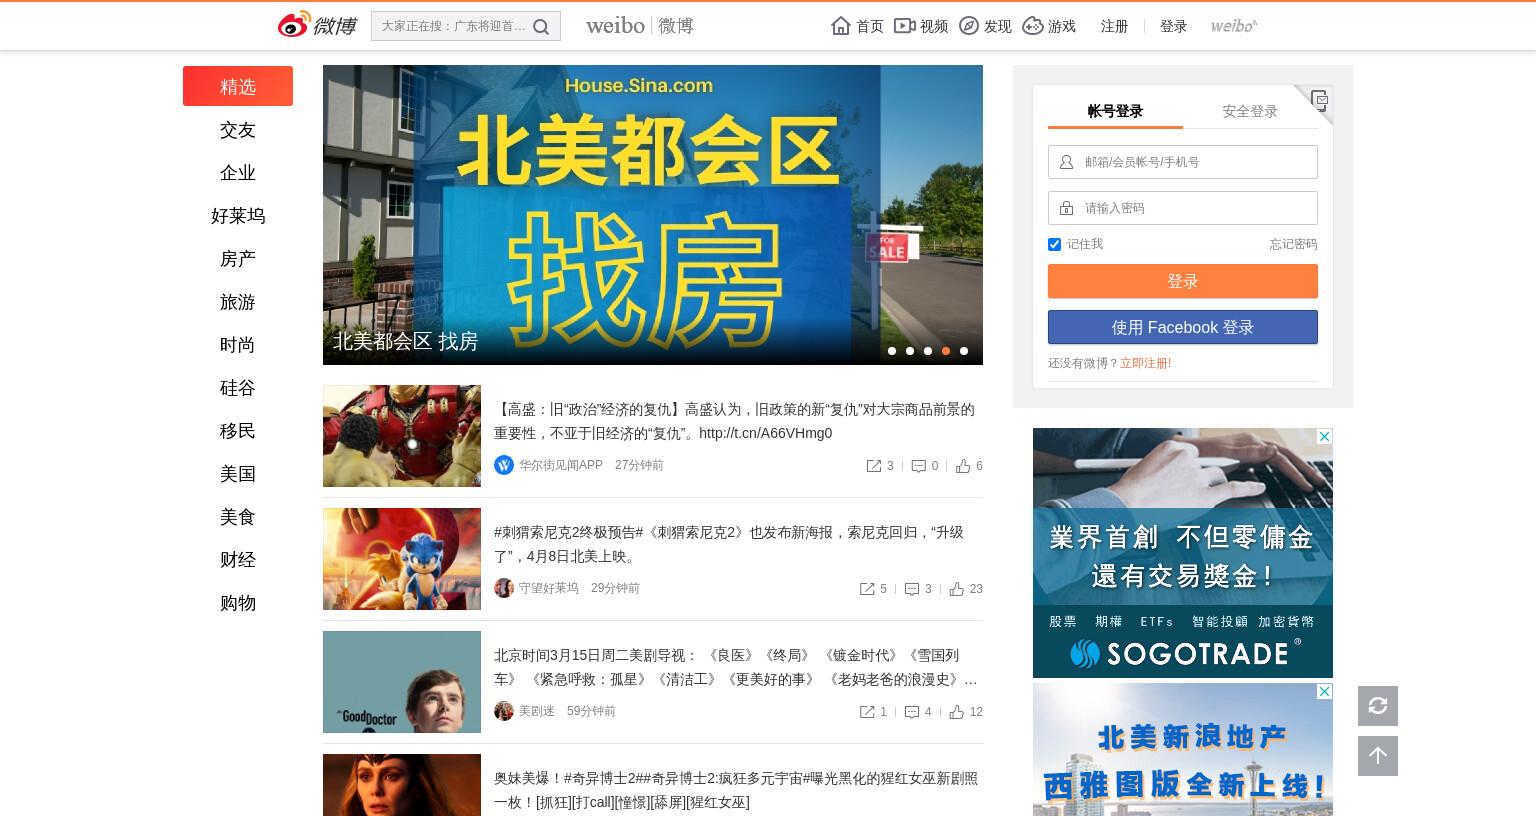
Task: Click the back-to-top arrow button
Action: [1378, 756]
